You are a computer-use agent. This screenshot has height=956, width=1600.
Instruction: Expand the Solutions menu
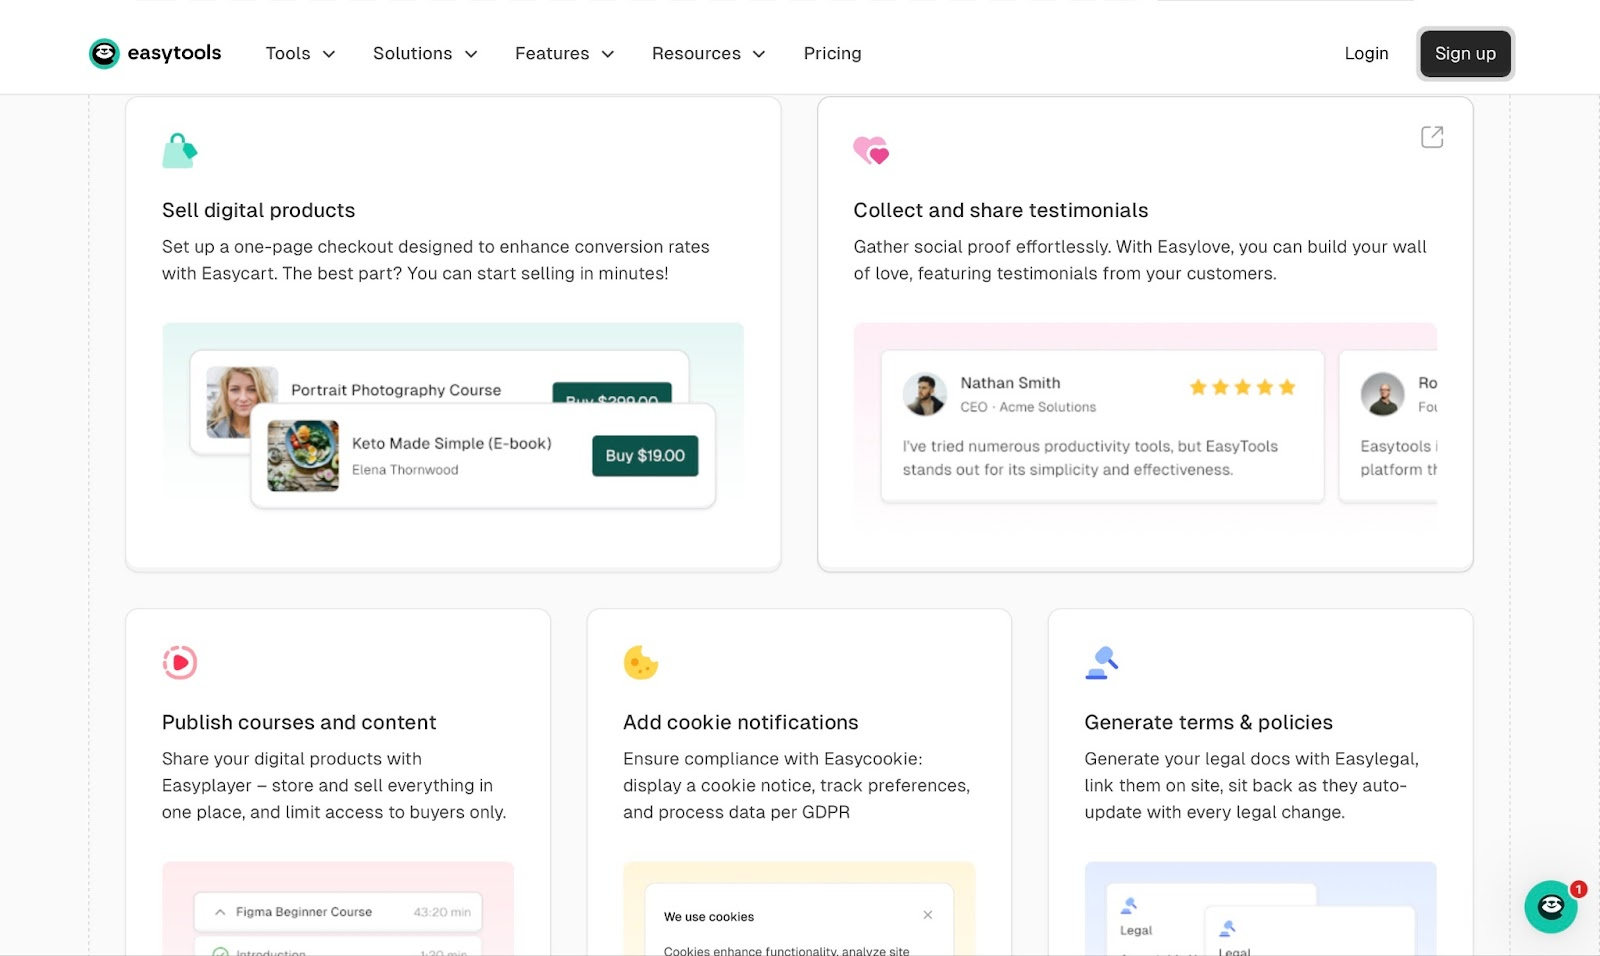pyautogui.click(x=425, y=53)
